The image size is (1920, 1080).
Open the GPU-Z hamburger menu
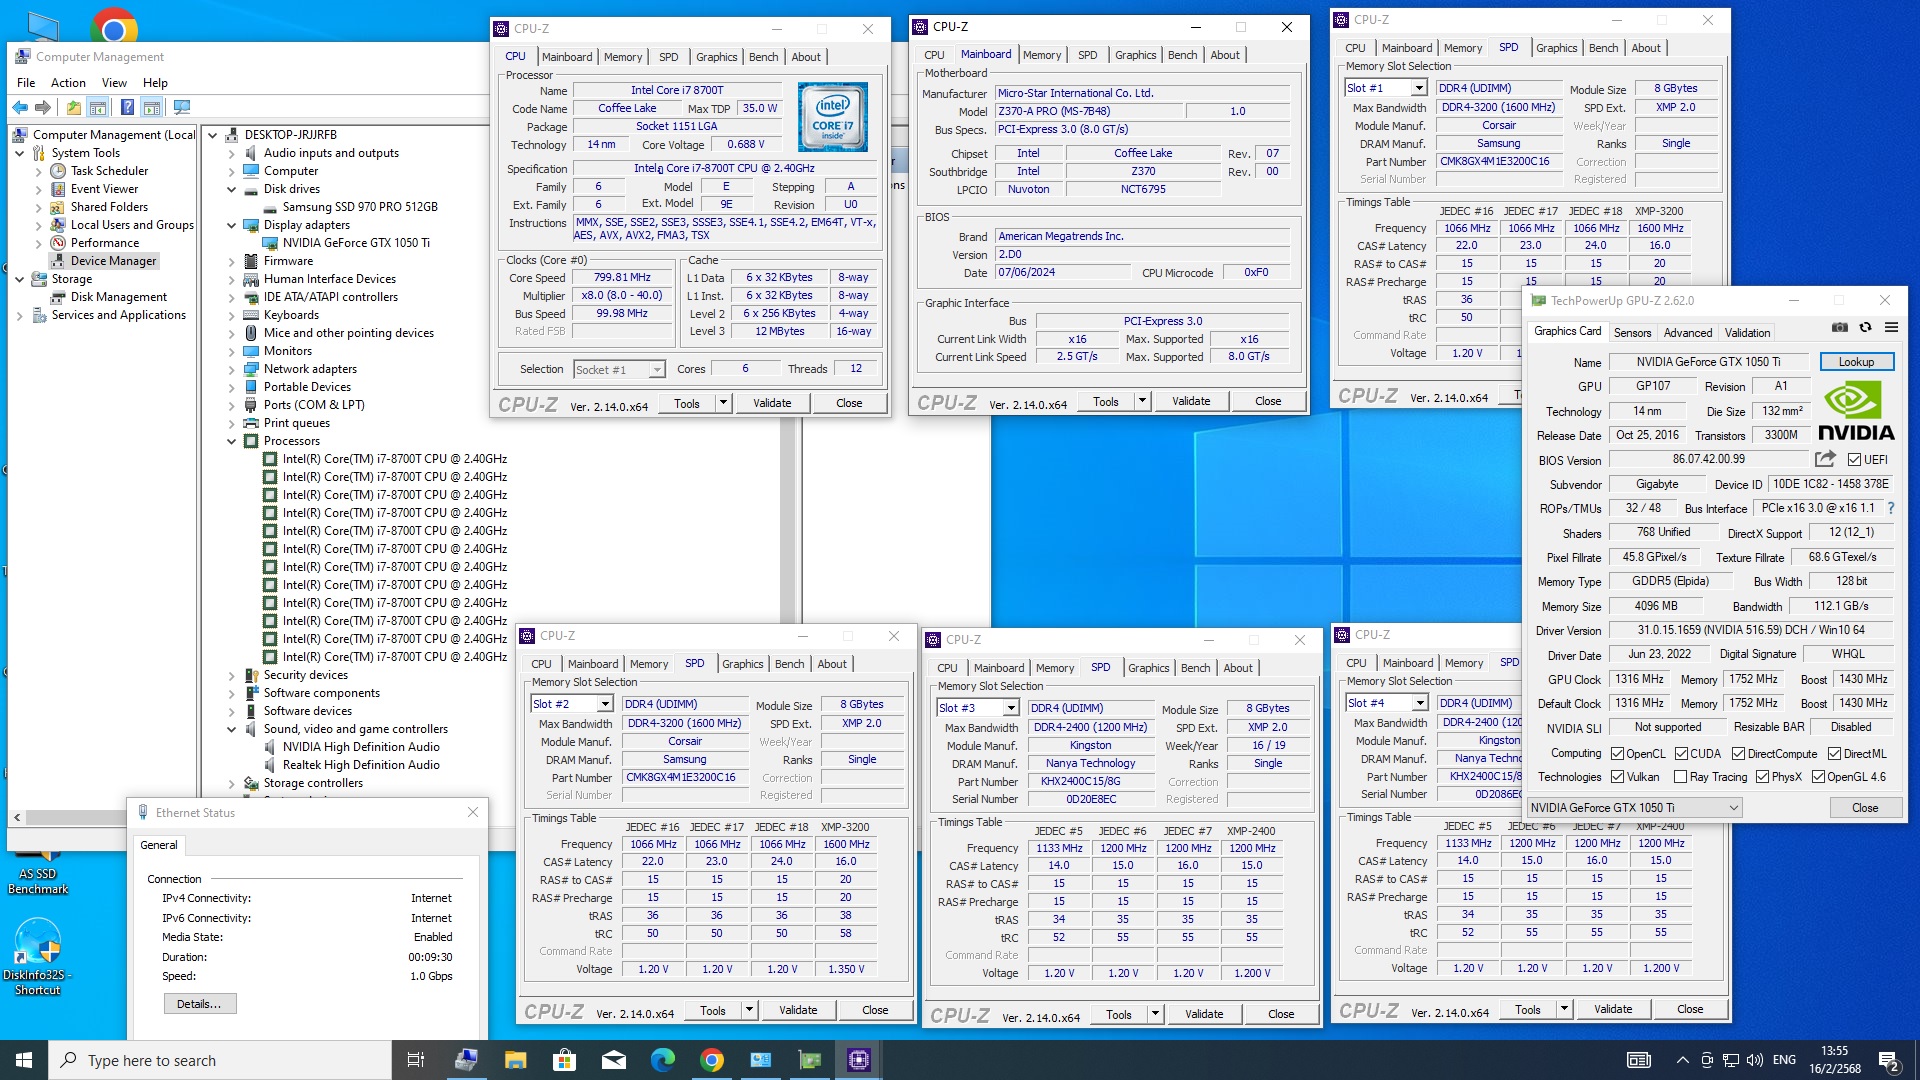point(1891,327)
